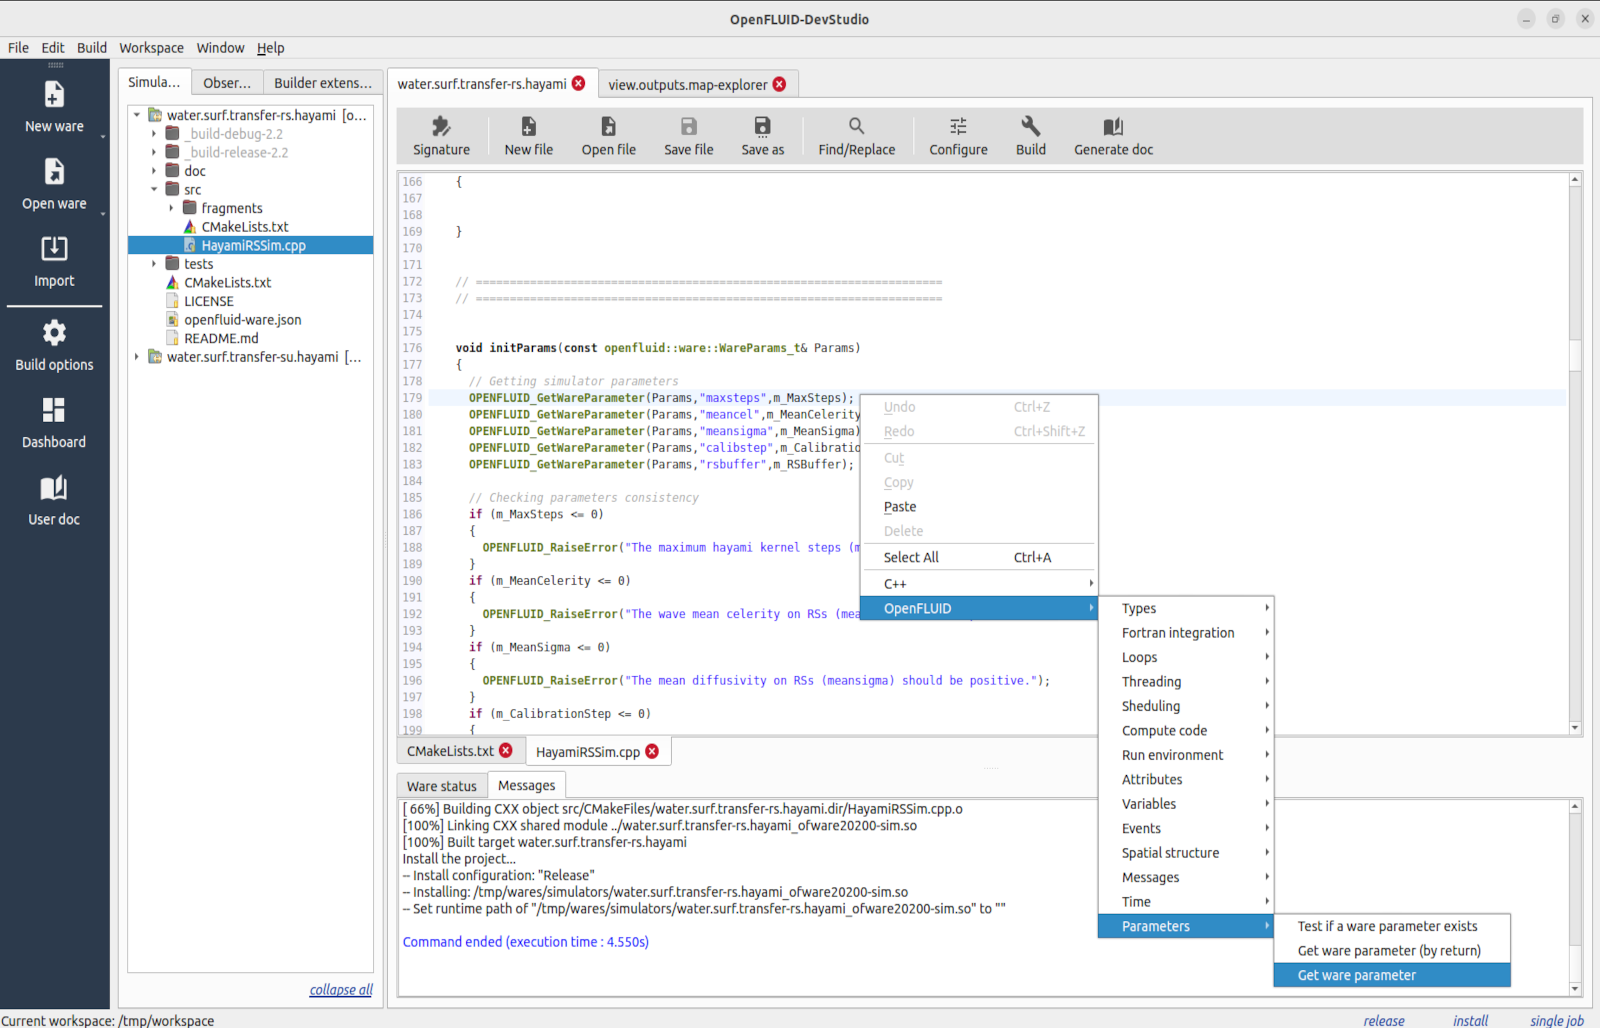
Task: Open the Spatial structure submenu
Action: click(1185, 853)
